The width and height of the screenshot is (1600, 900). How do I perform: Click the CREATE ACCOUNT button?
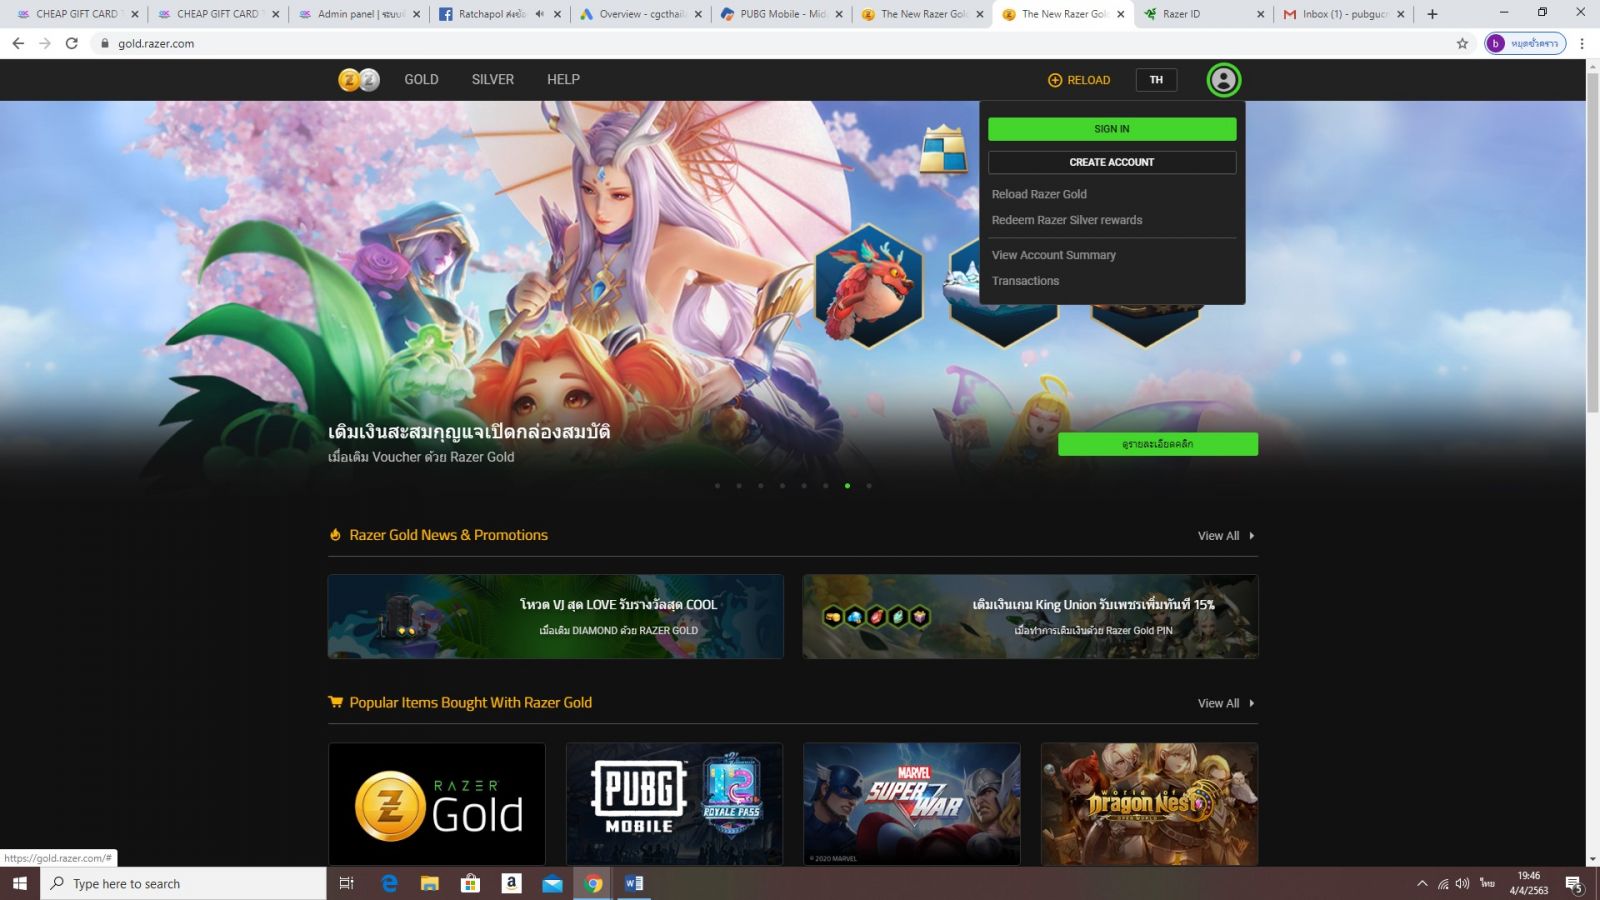[1112, 162]
